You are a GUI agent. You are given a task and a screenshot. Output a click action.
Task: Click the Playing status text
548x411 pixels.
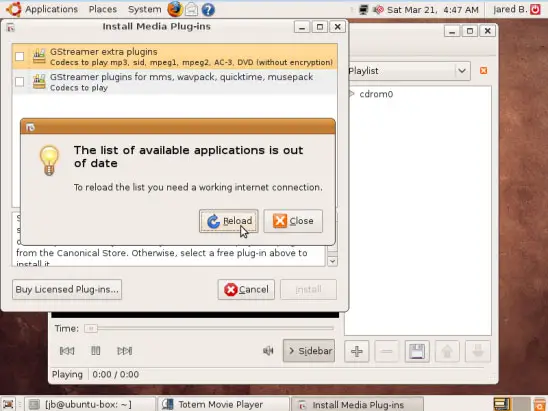pyautogui.click(x=67, y=375)
